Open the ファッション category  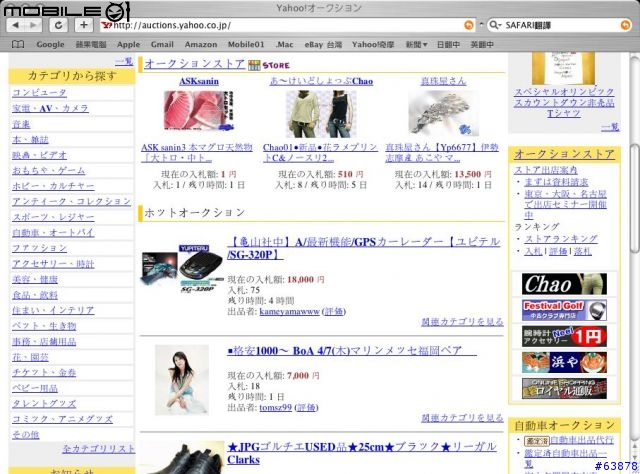(x=39, y=248)
